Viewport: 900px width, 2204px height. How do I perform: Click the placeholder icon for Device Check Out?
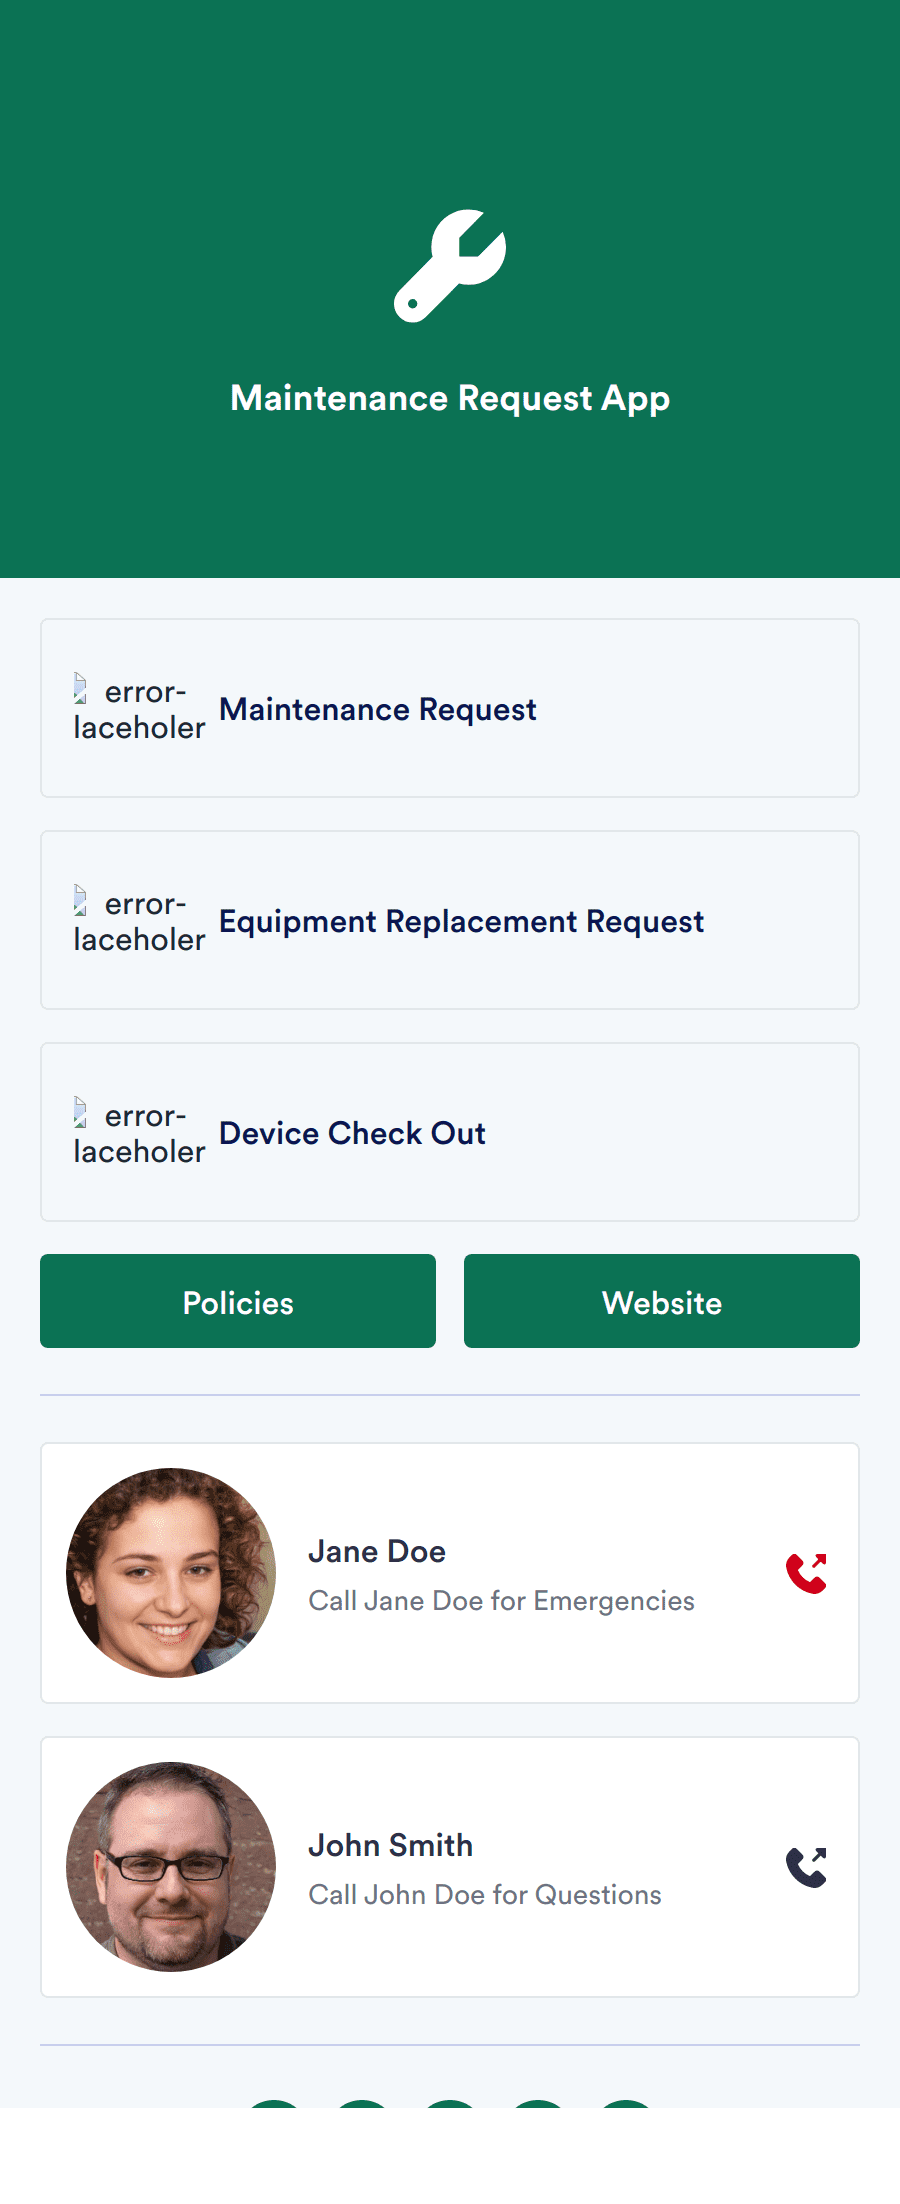point(82,1113)
